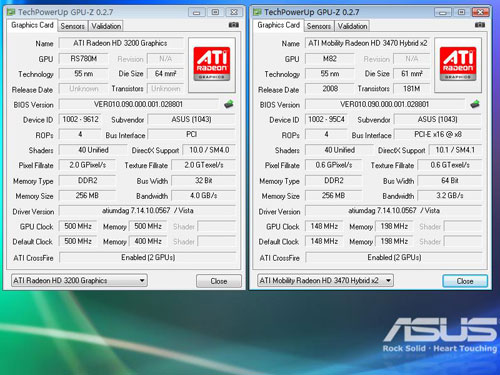Click Driver Version field in left window
The width and height of the screenshot is (500, 375).
pos(148,211)
